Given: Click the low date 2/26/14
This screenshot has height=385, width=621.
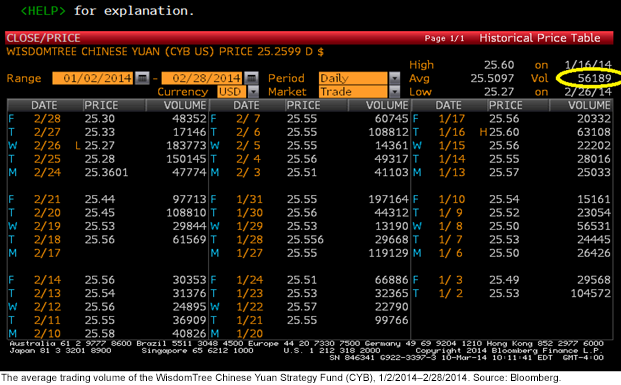Looking at the screenshot, I should click(x=588, y=92).
